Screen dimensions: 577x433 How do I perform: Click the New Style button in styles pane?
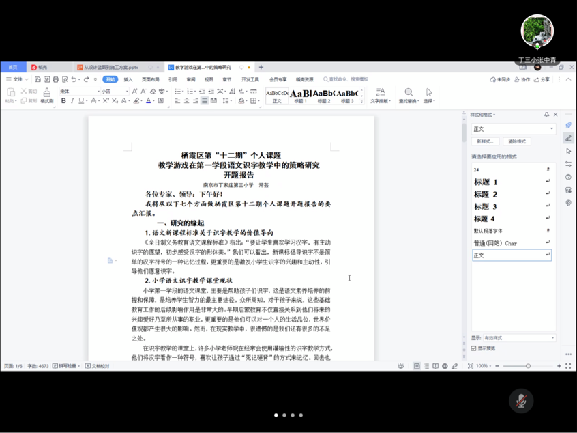(x=485, y=141)
